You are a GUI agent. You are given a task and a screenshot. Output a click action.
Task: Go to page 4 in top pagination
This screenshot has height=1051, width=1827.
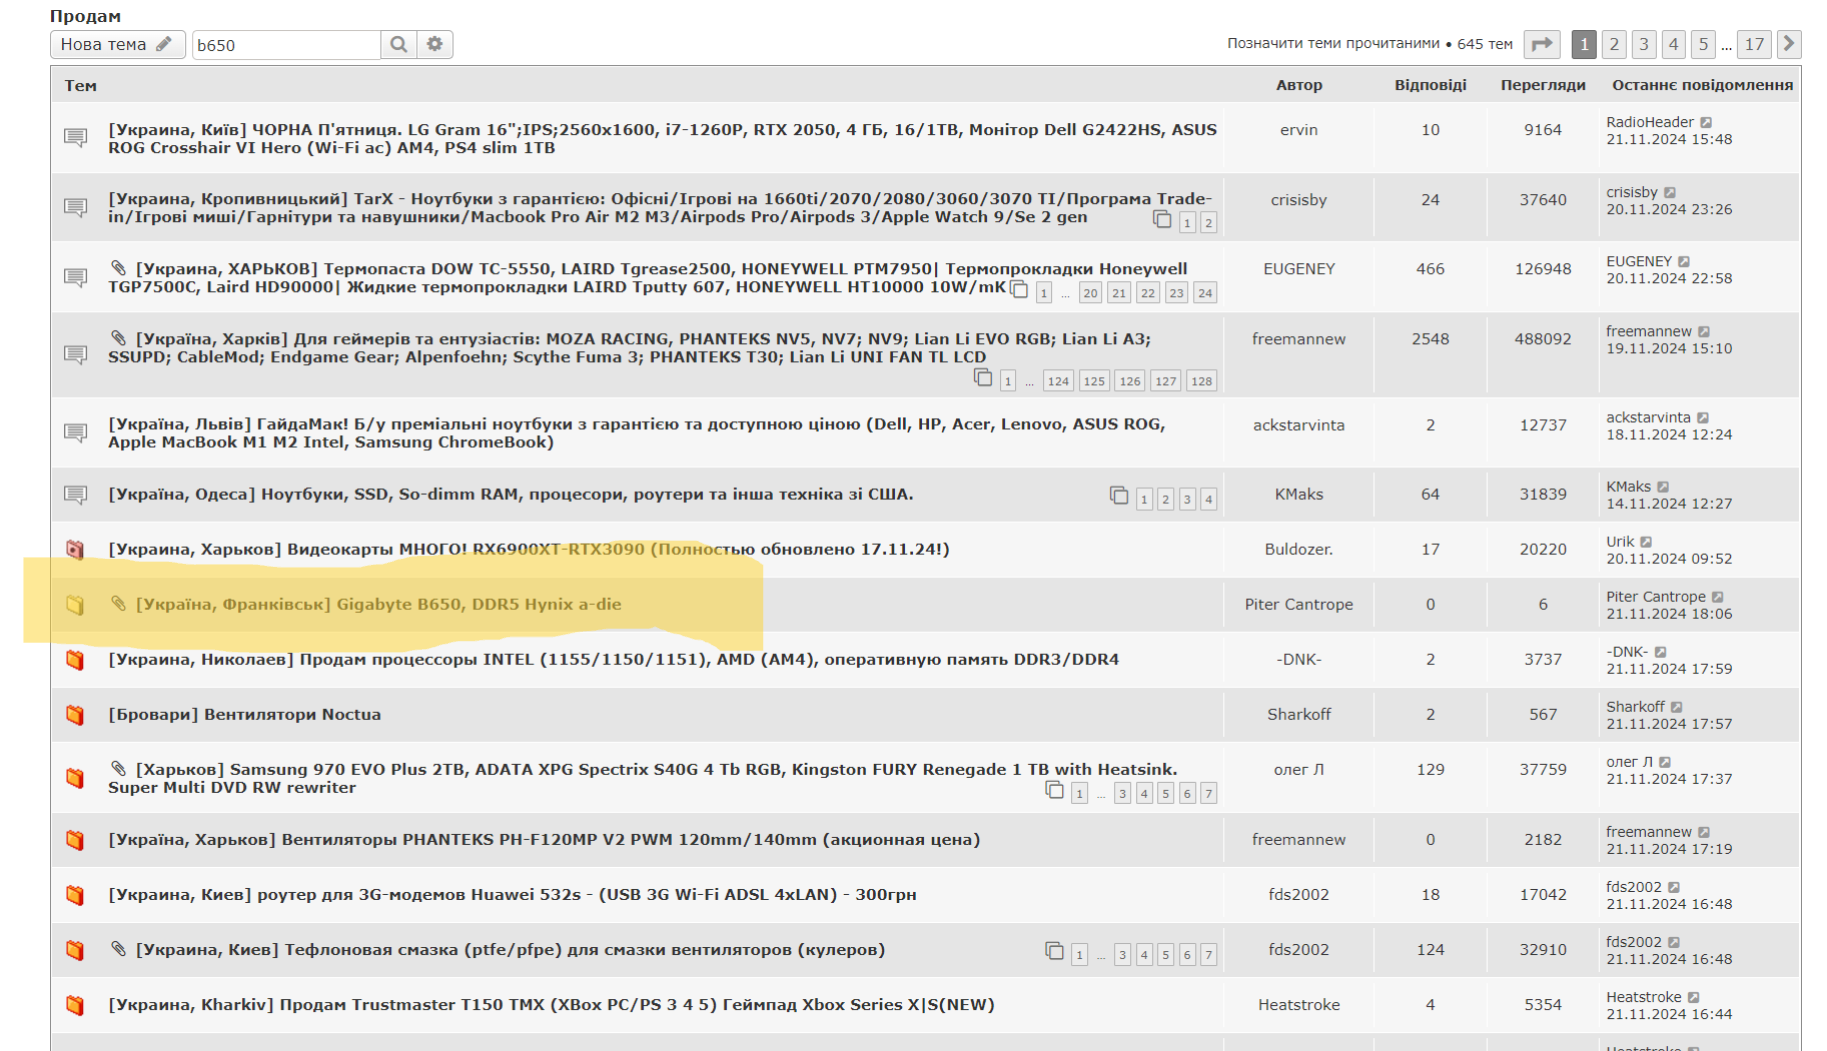(x=1674, y=44)
